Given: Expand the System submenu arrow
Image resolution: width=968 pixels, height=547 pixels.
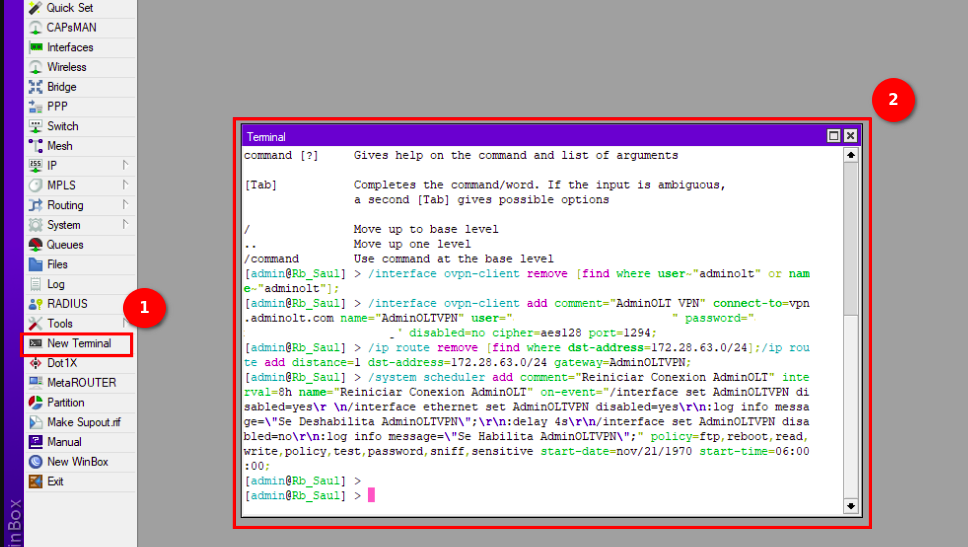Looking at the screenshot, I should click(x=125, y=225).
